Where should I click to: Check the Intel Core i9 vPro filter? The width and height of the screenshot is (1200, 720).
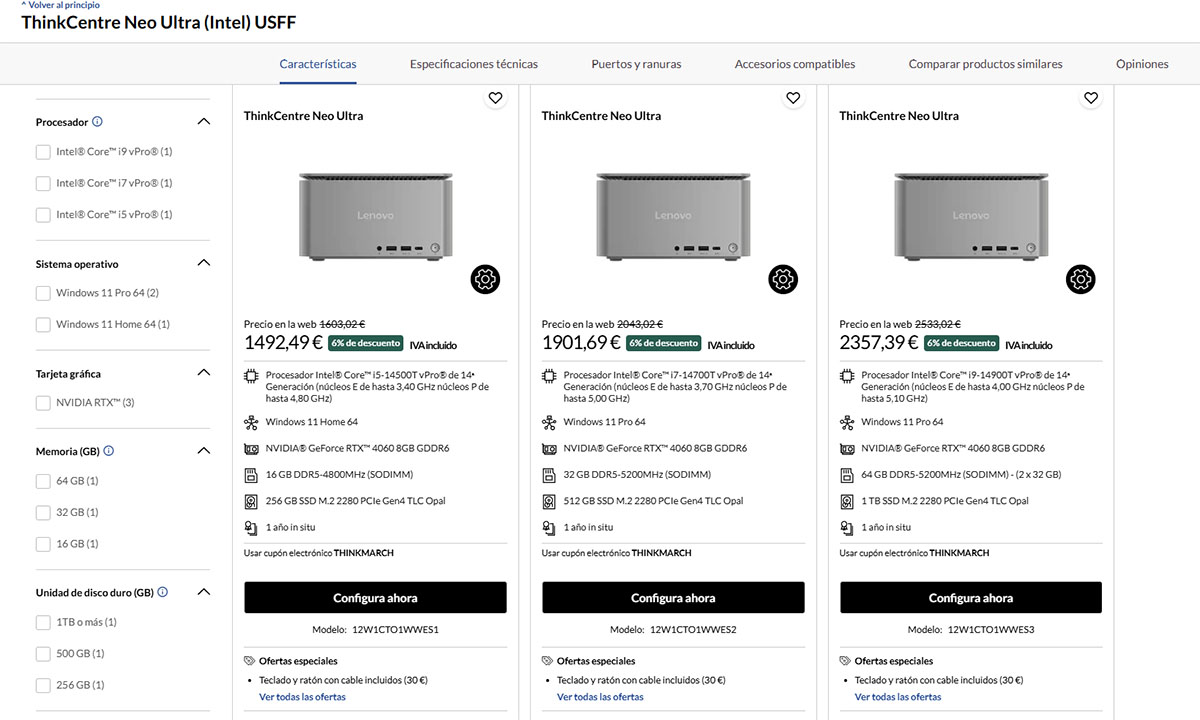coord(43,152)
